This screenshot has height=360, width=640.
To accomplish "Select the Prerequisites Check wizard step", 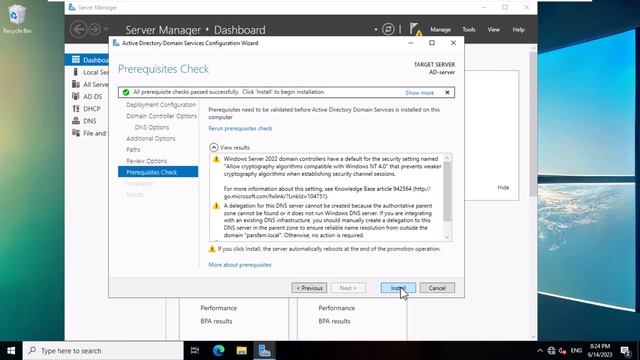I will pyautogui.click(x=158, y=172).
